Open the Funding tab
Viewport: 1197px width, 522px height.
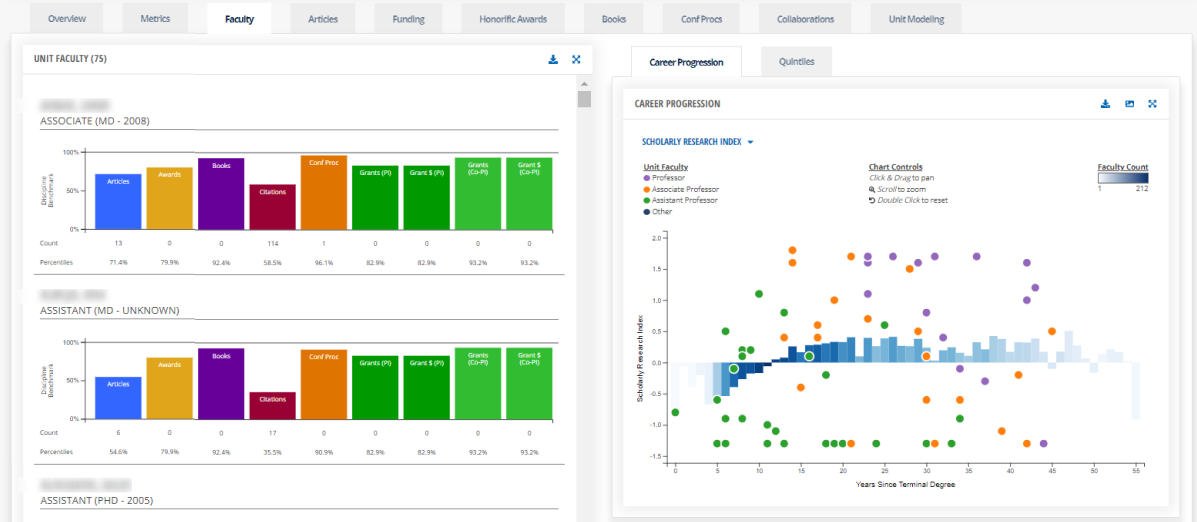[x=408, y=18]
